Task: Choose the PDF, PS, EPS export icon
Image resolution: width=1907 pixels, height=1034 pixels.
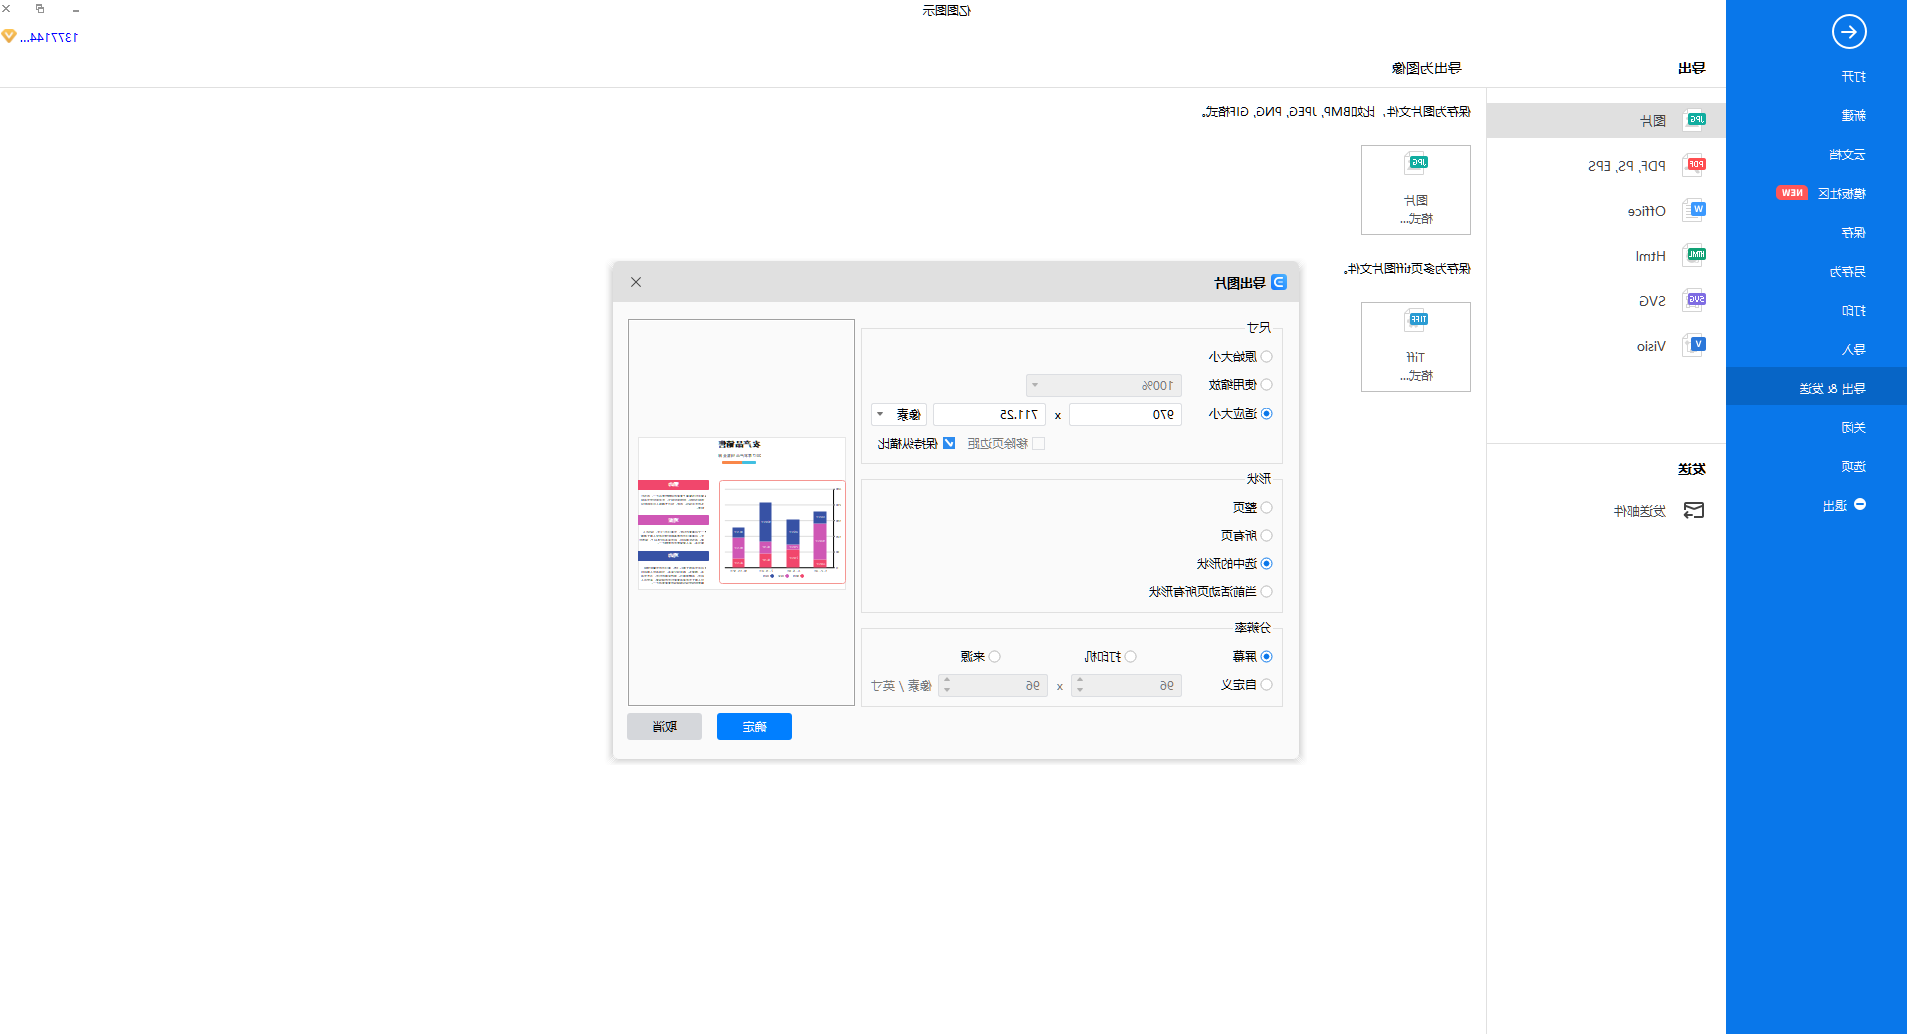Action: 1695,165
